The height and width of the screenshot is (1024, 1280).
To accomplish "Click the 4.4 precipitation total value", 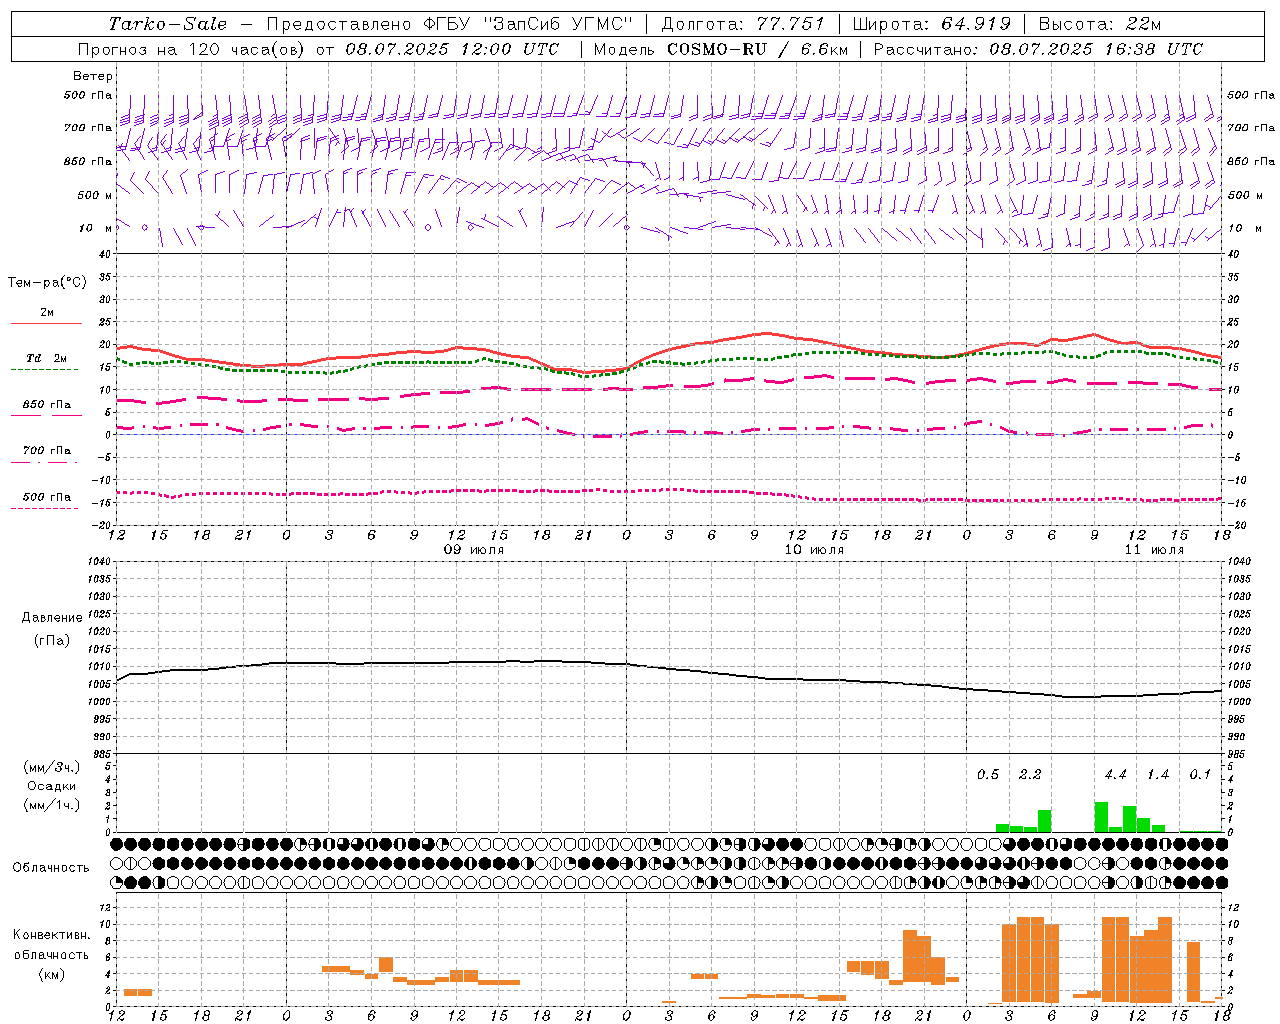I will pyautogui.click(x=1115, y=775).
